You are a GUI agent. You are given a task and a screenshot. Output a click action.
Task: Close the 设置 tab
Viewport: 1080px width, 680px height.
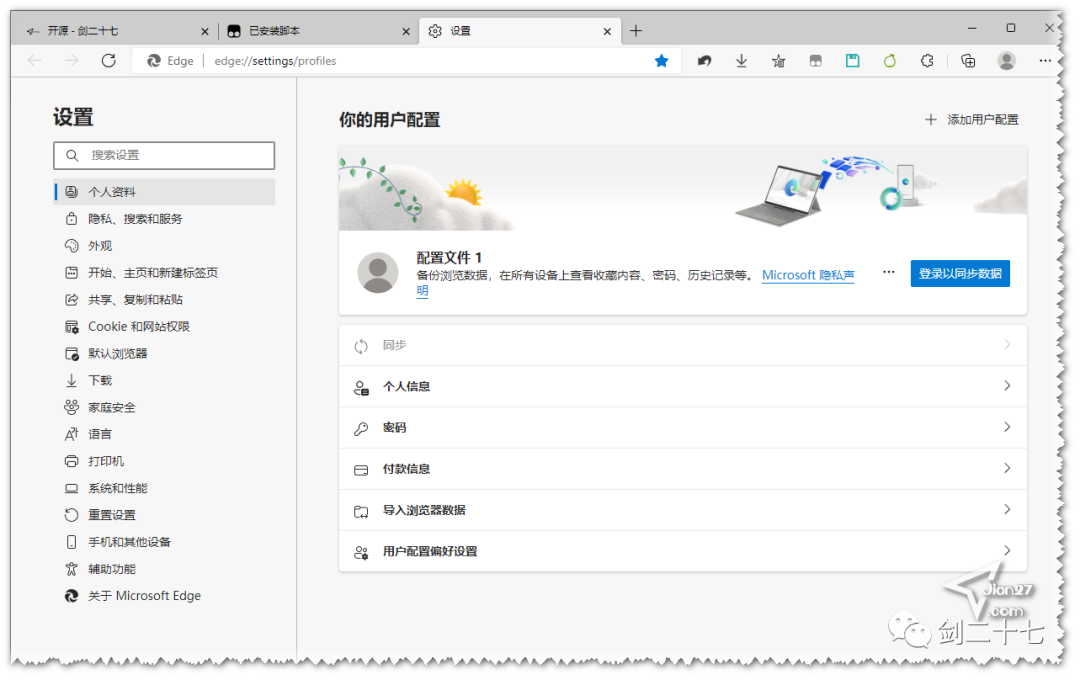607,31
